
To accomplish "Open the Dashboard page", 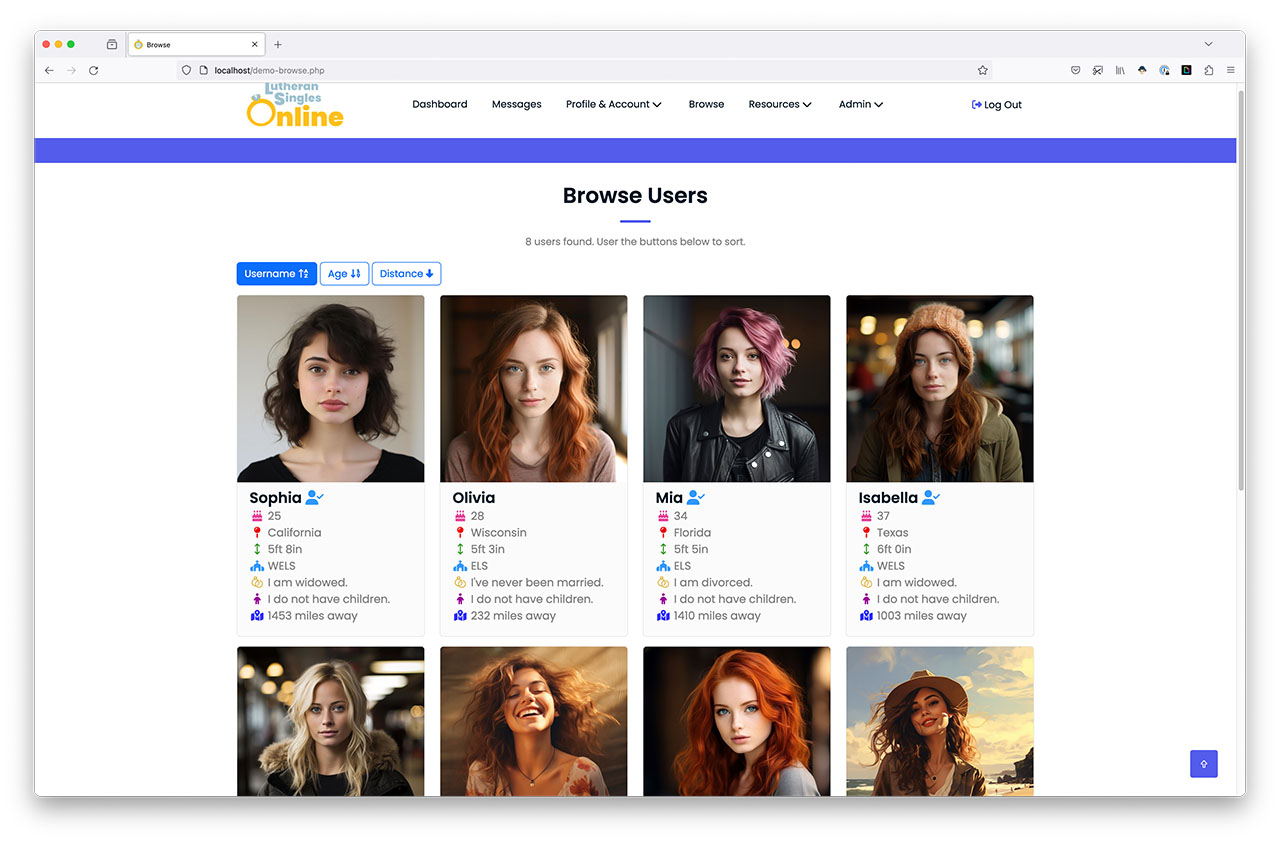I will (x=440, y=104).
